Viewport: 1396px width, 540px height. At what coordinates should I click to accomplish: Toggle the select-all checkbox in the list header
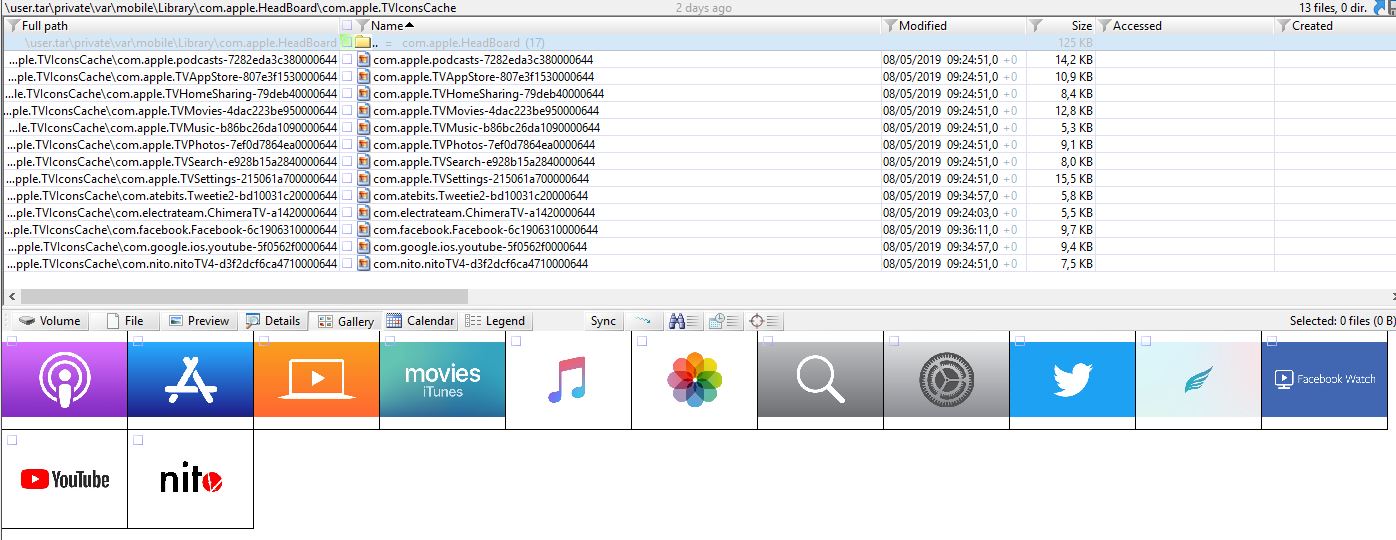(346, 26)
